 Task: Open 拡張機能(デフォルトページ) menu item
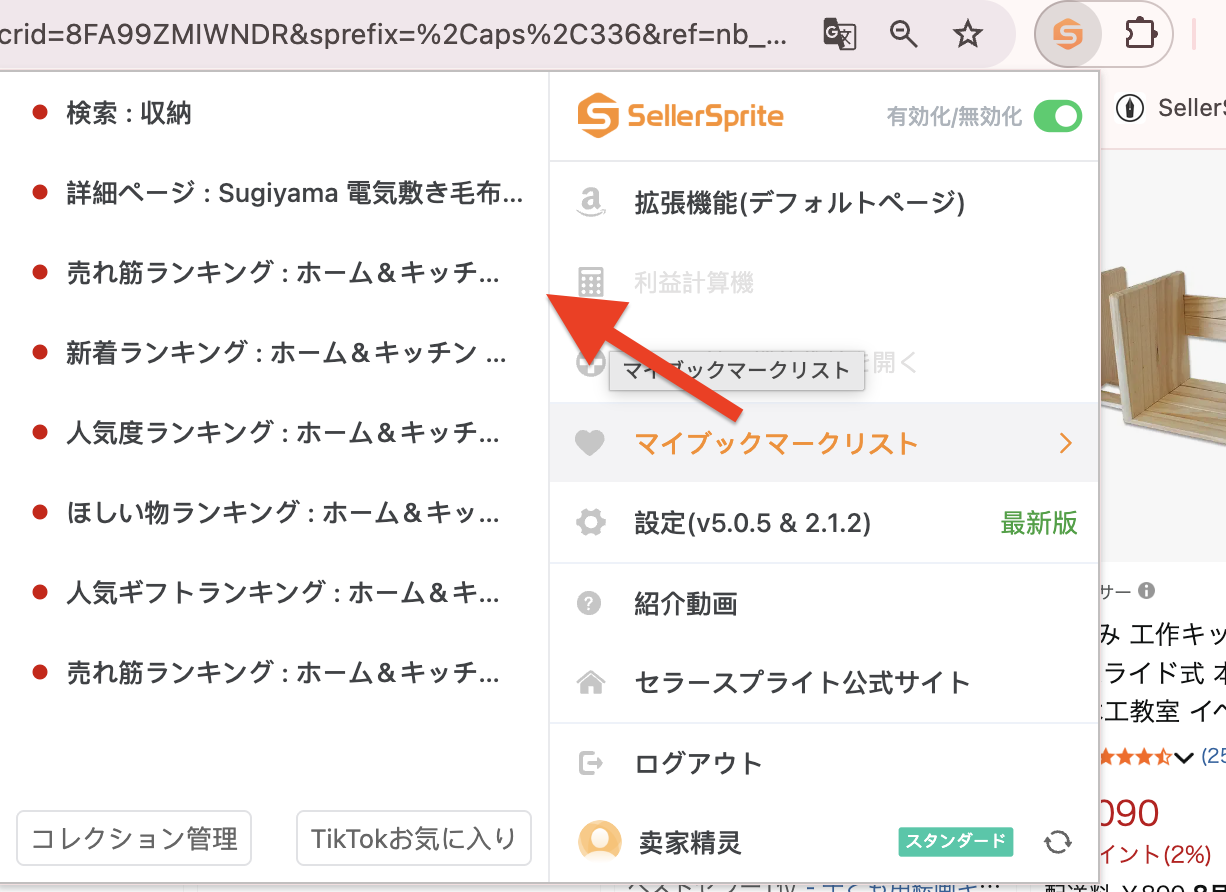pos(824,204)
